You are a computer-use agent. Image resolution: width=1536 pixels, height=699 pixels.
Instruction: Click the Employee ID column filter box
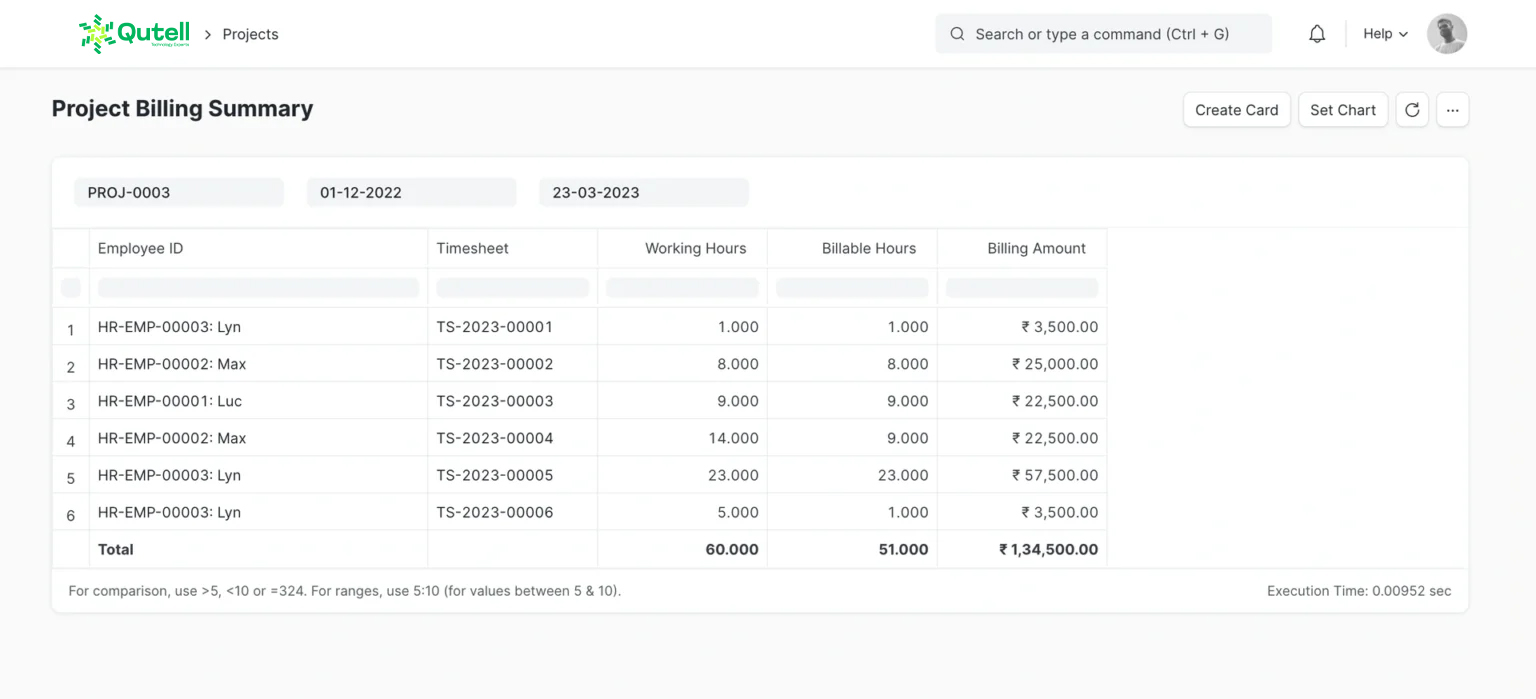pos(258,288)
